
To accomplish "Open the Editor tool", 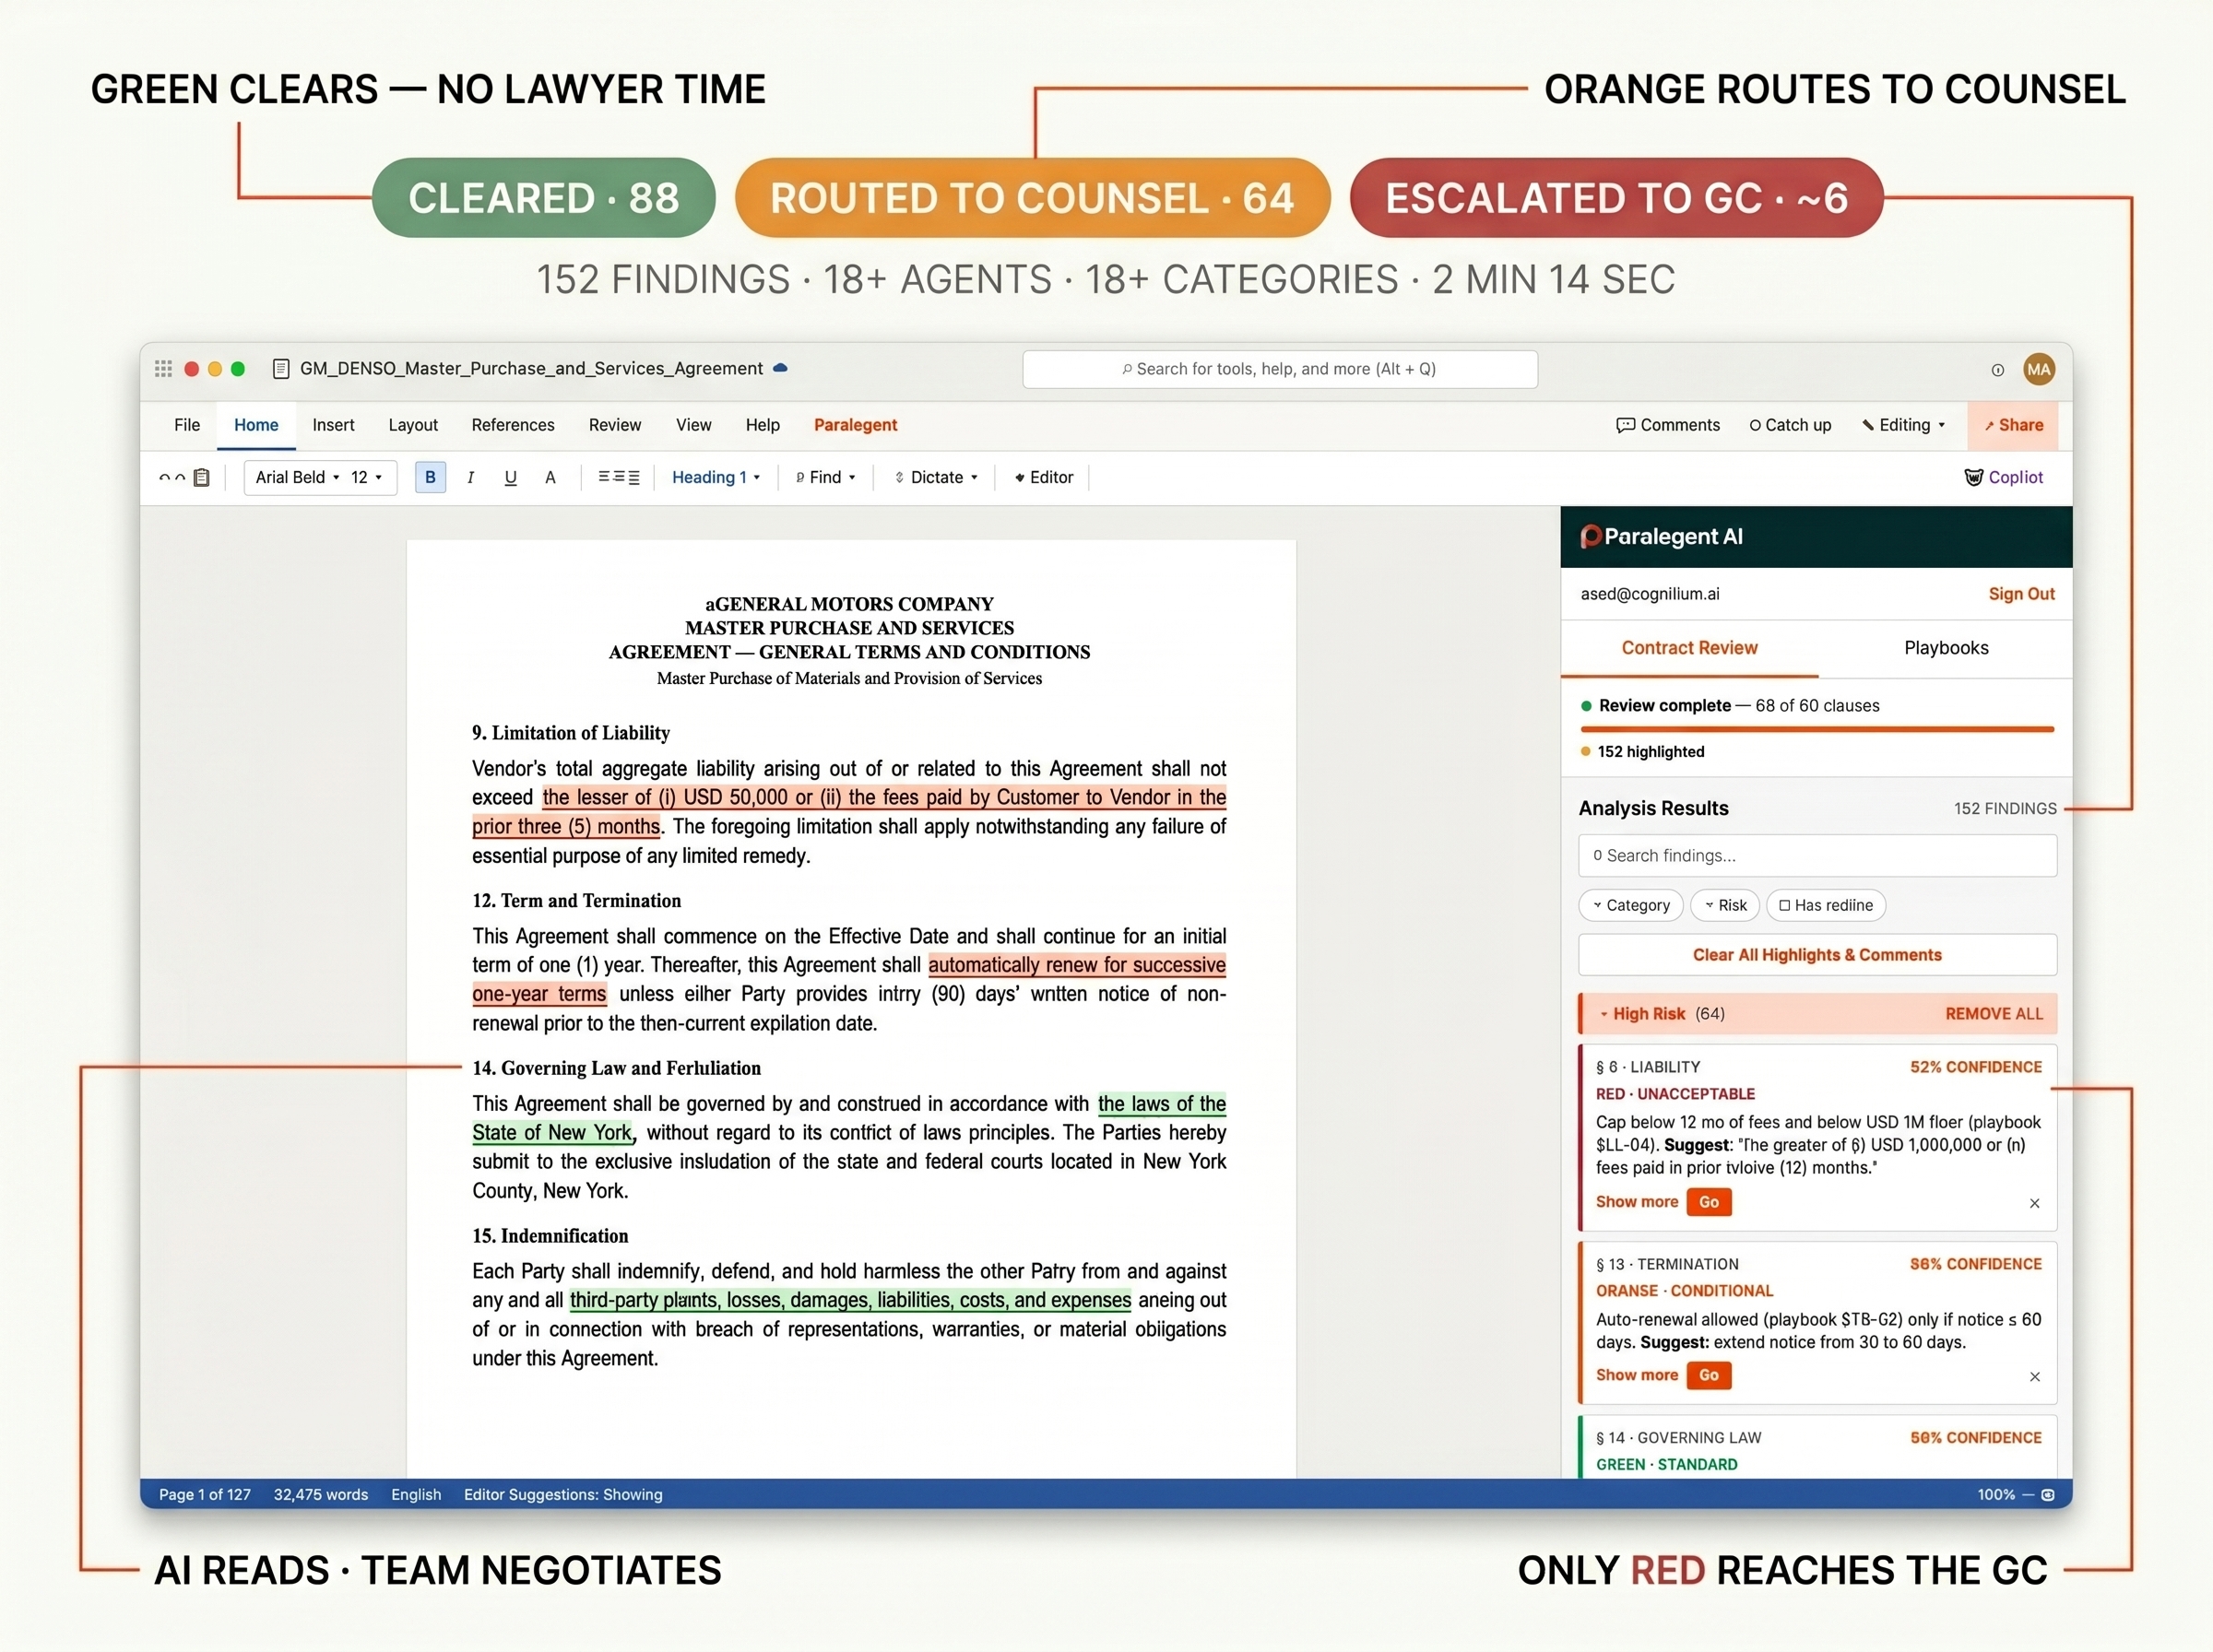I will point(1044,477).
